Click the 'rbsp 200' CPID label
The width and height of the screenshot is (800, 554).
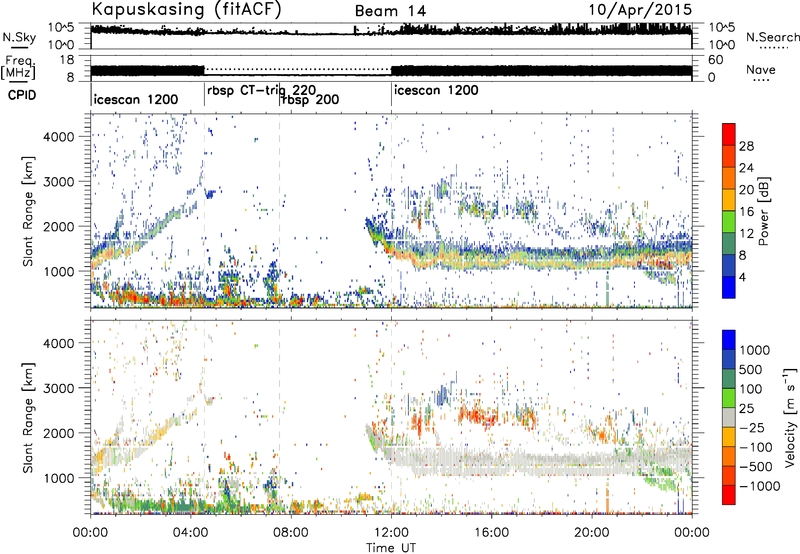click(x=311, y=100)
